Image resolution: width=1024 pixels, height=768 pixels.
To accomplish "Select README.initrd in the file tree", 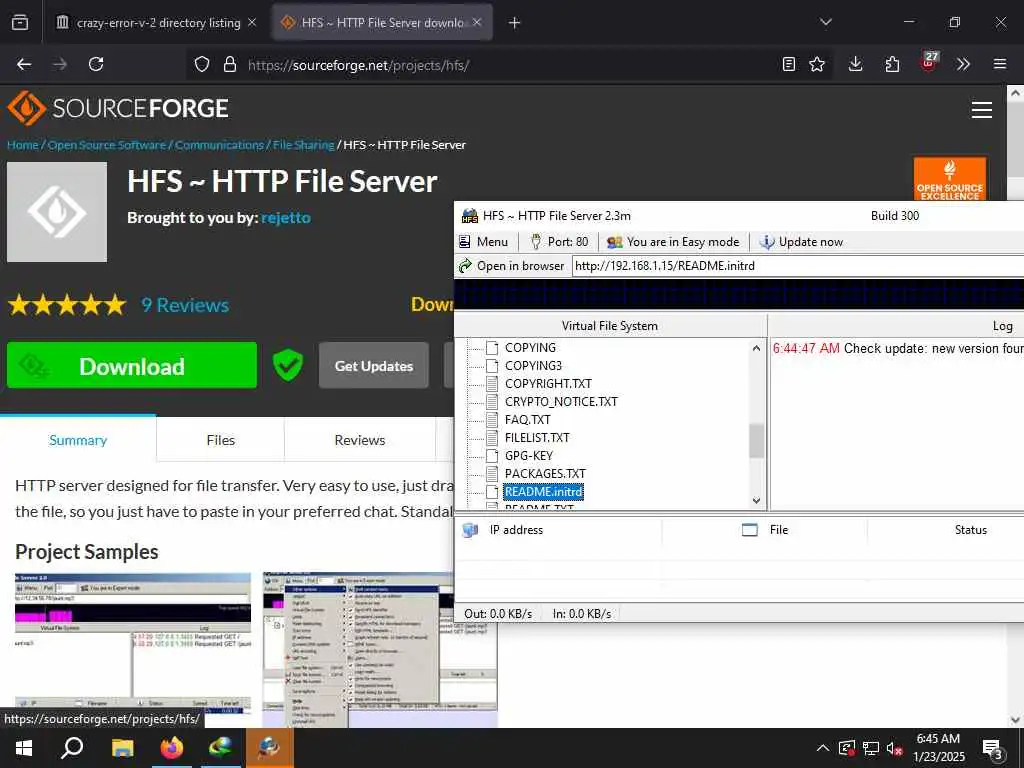I will pyautogui.click(x=543, y=492).
